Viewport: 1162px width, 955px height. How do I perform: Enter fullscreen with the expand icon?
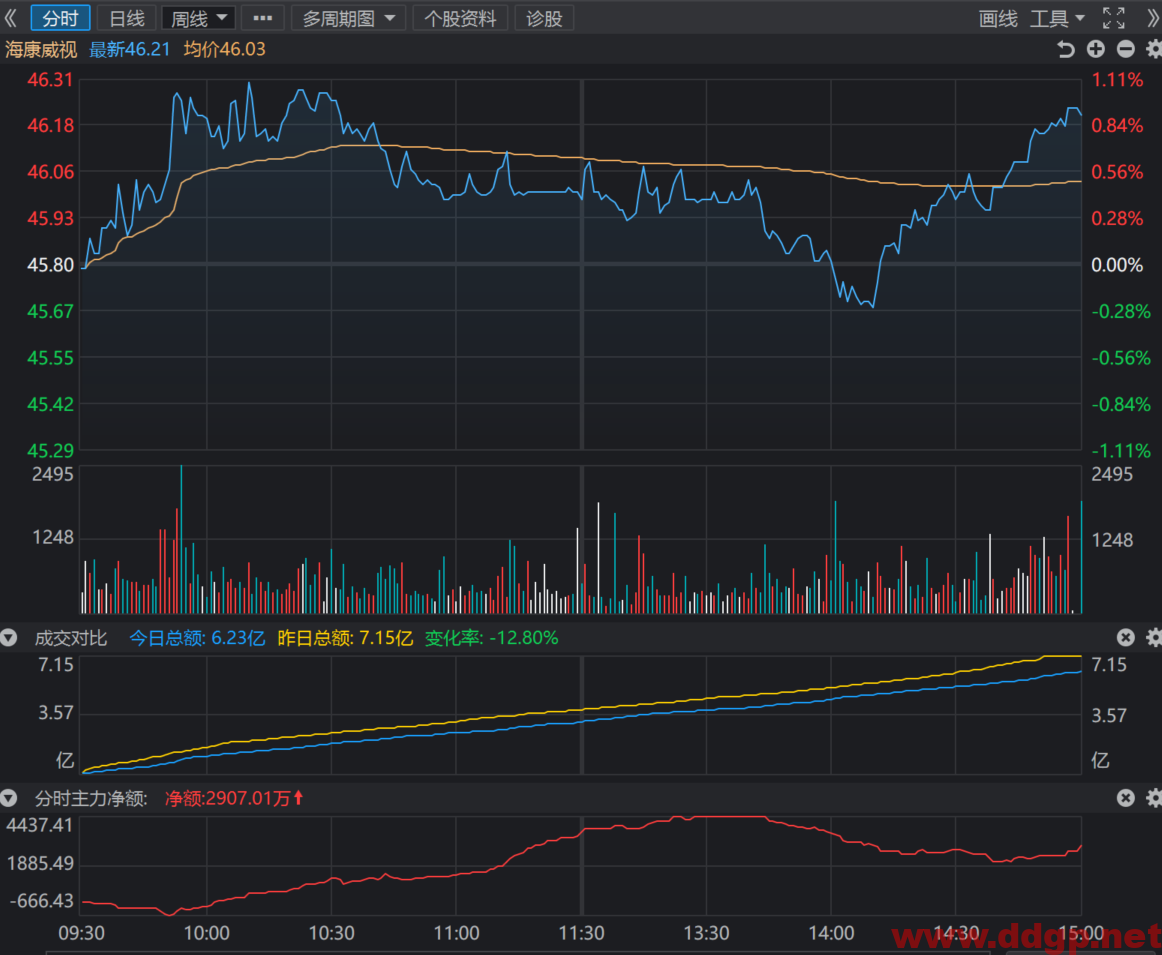point(1113,18)
